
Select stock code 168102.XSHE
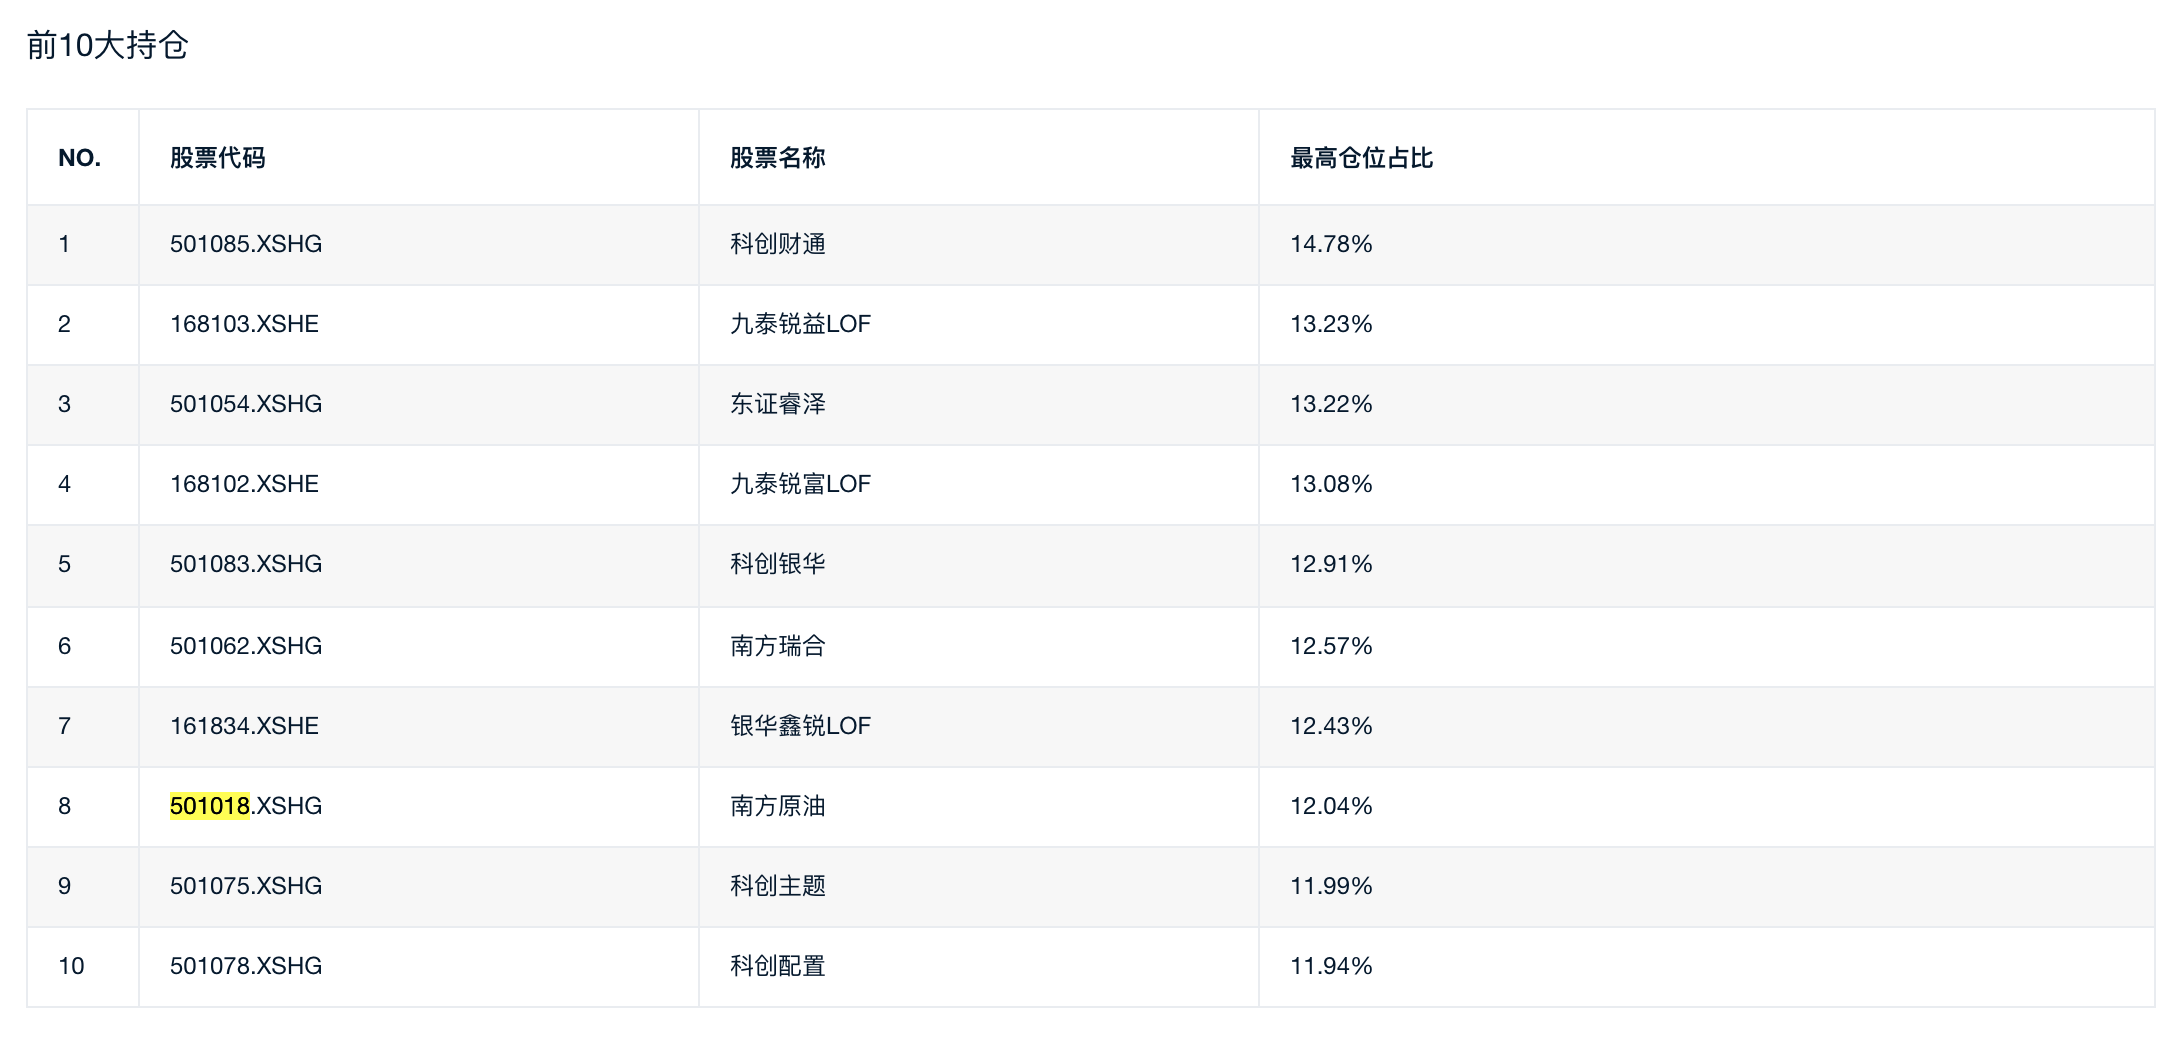click(x=244, y=484)
